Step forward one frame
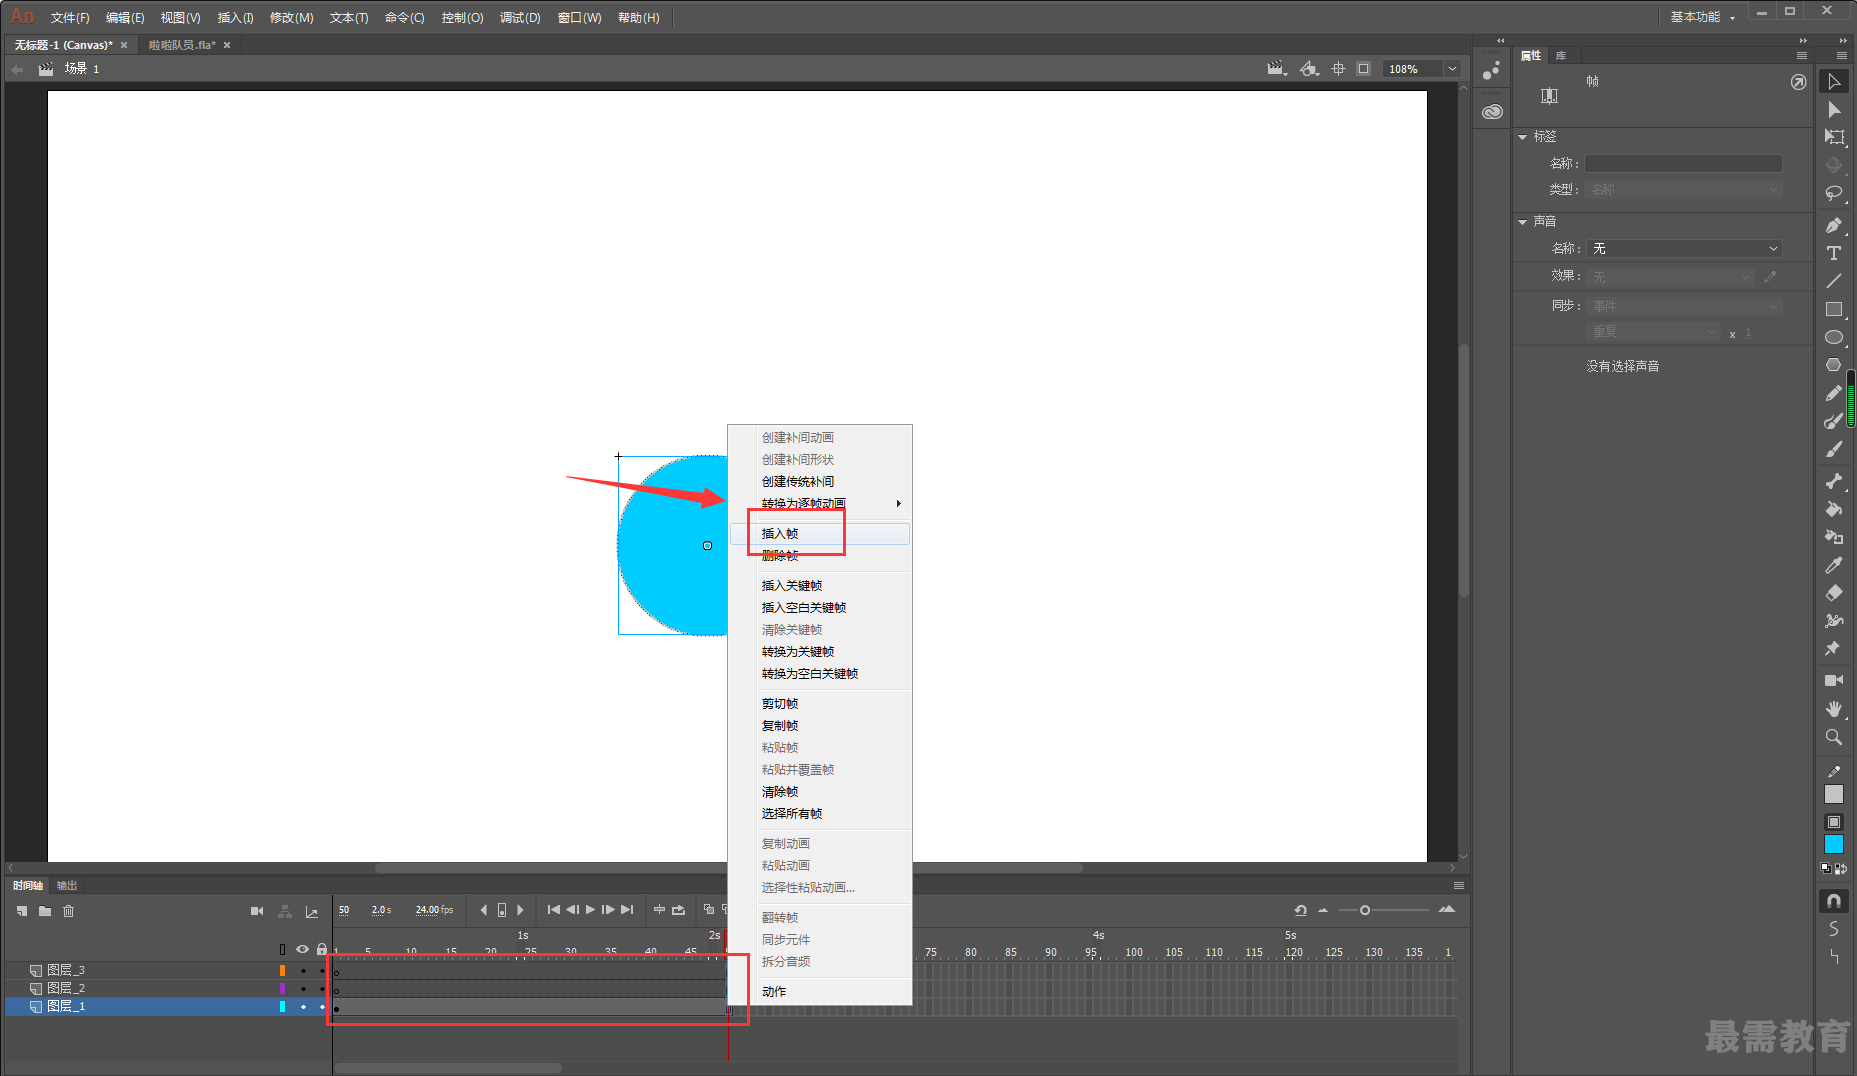The image size is (1857, 1076). point(608,910)
